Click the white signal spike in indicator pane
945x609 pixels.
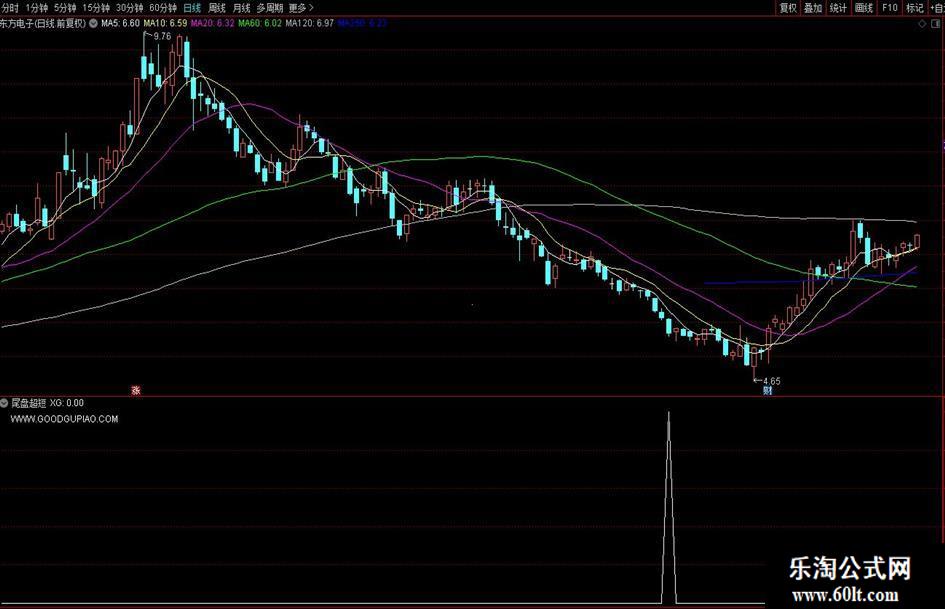click(x=668, y=508)
